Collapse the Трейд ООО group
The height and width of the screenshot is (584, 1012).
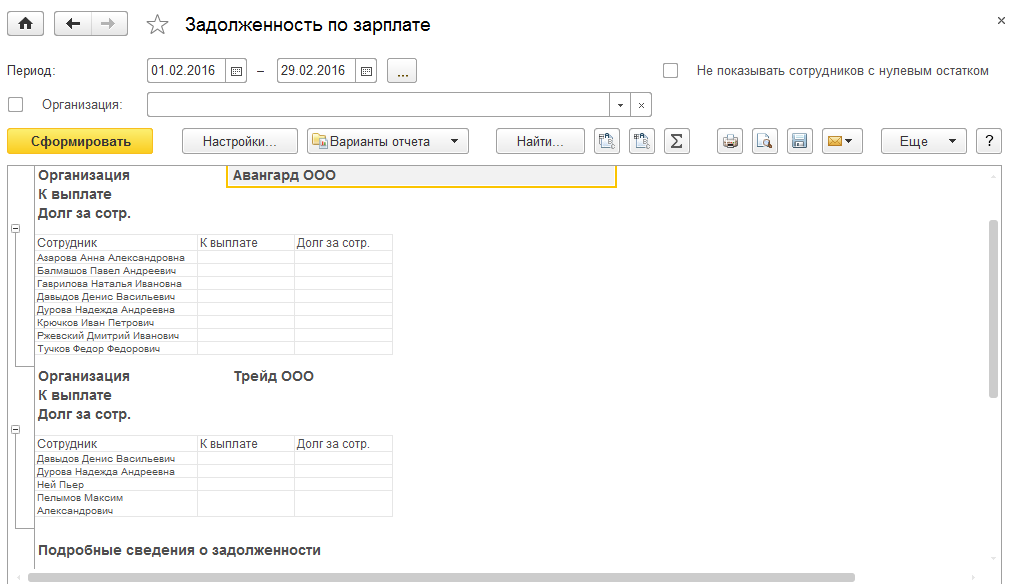coord(15,429)
